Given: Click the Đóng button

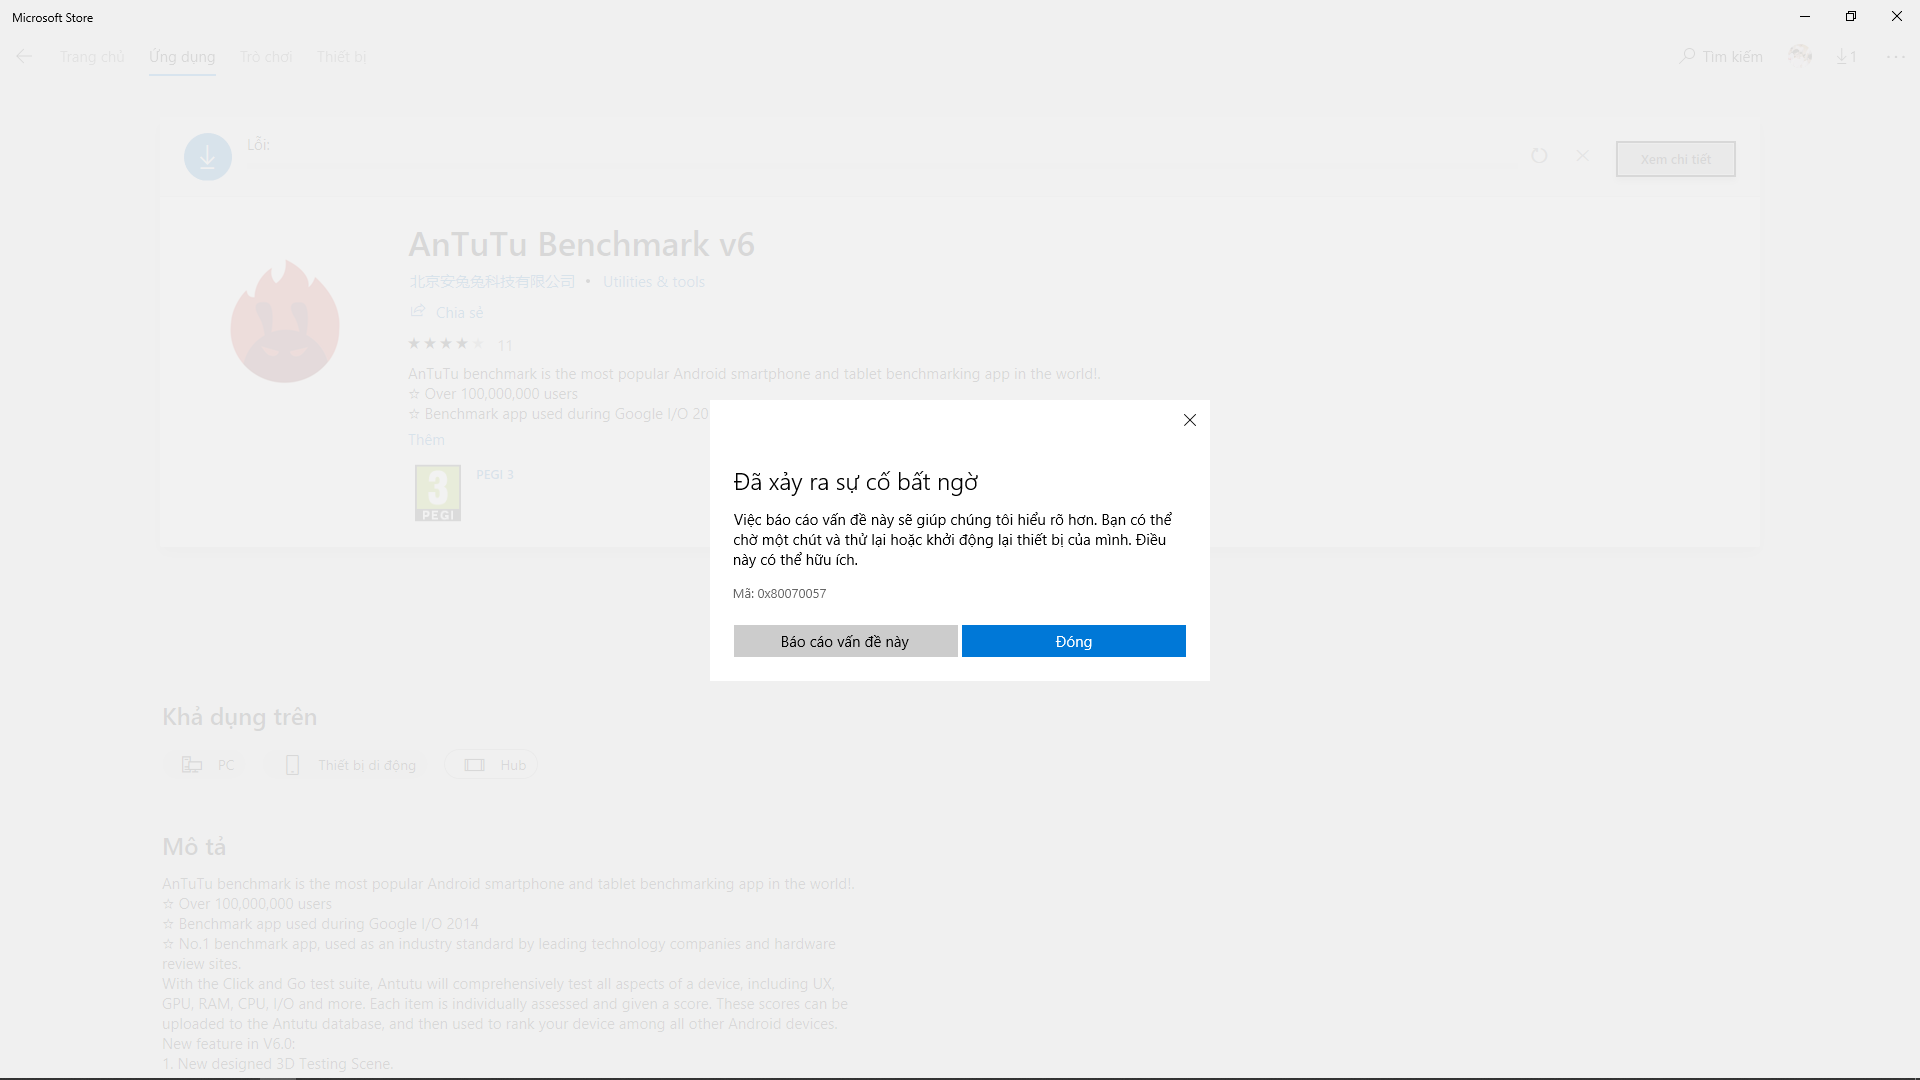Looking at the screenshot, I should 1074,641.
